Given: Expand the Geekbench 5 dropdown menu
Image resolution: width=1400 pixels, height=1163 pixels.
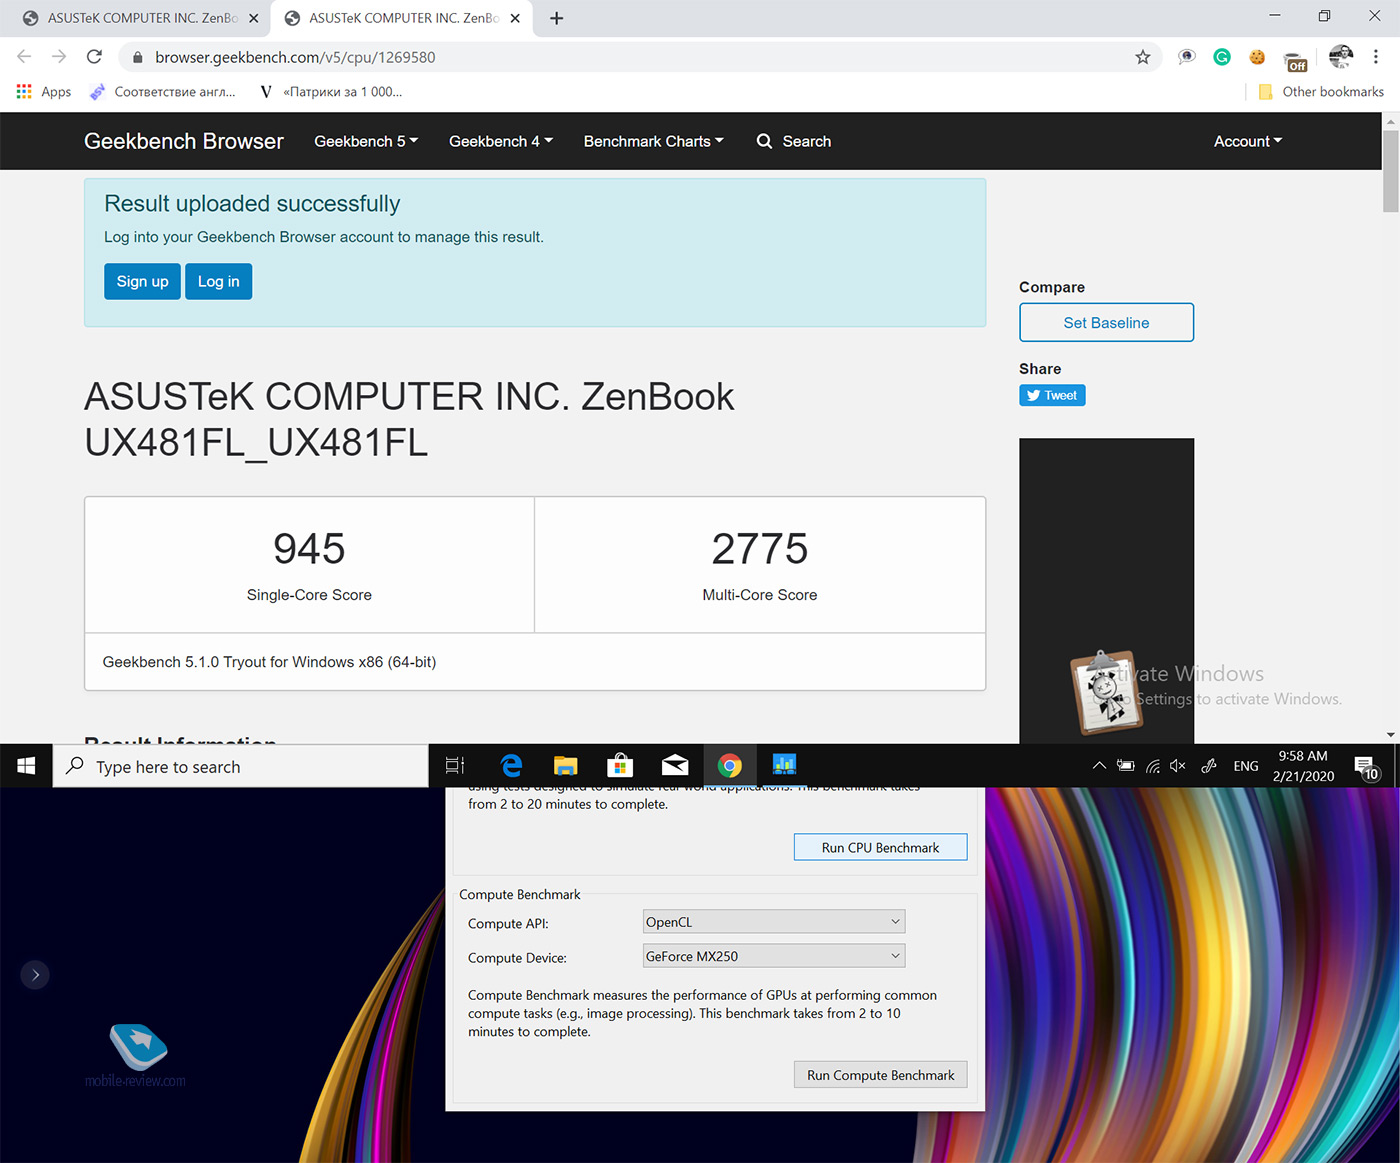Looking at the screenshot, I should (366, 141).
